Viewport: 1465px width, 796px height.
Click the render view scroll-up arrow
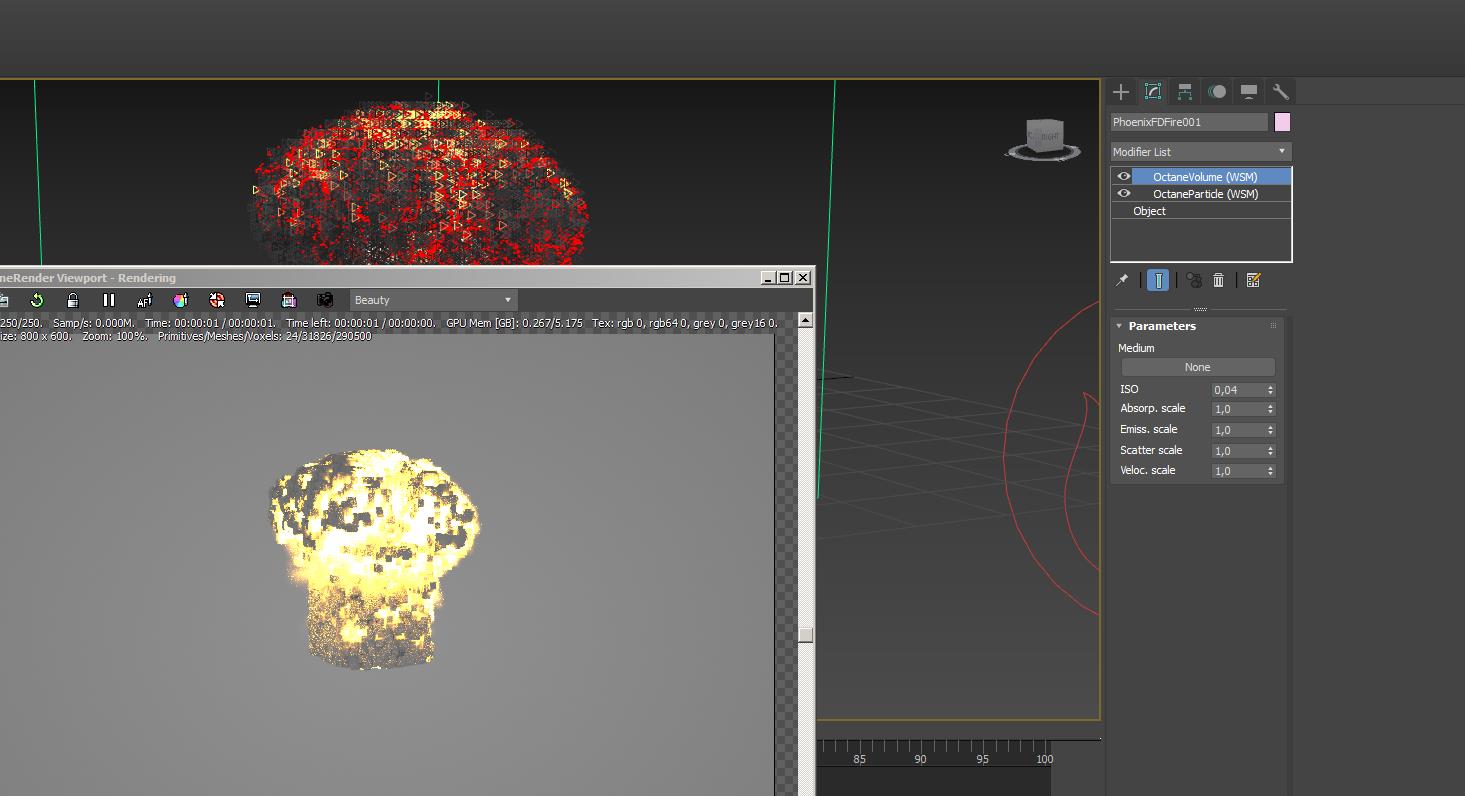tap(806, 321)
